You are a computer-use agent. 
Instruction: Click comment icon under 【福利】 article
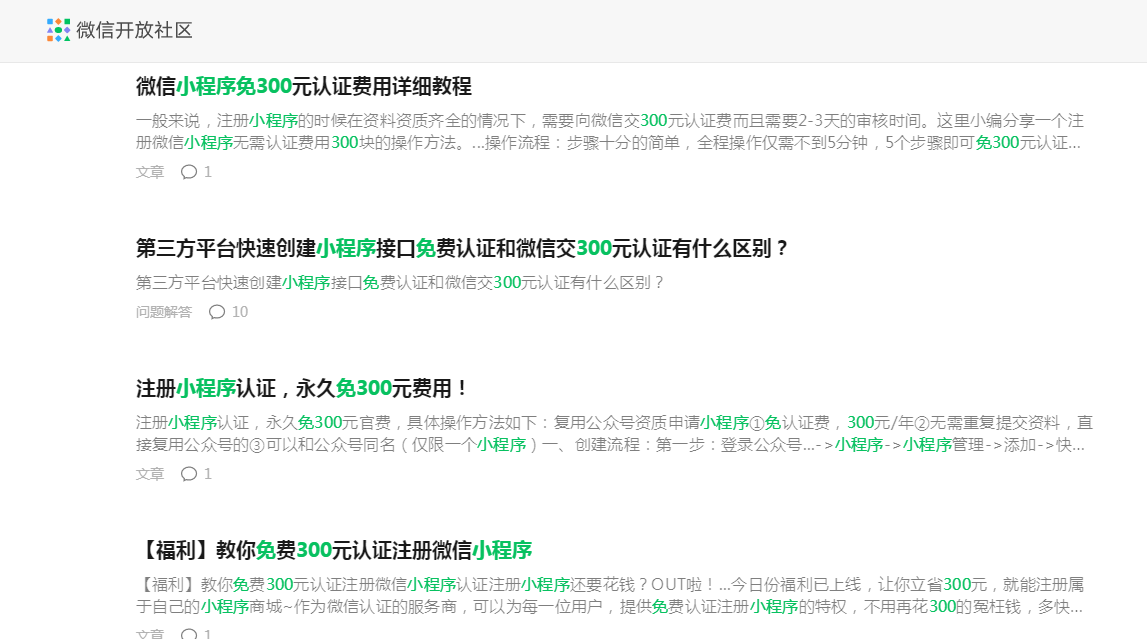pyautogui.click(x=189, y=633)
